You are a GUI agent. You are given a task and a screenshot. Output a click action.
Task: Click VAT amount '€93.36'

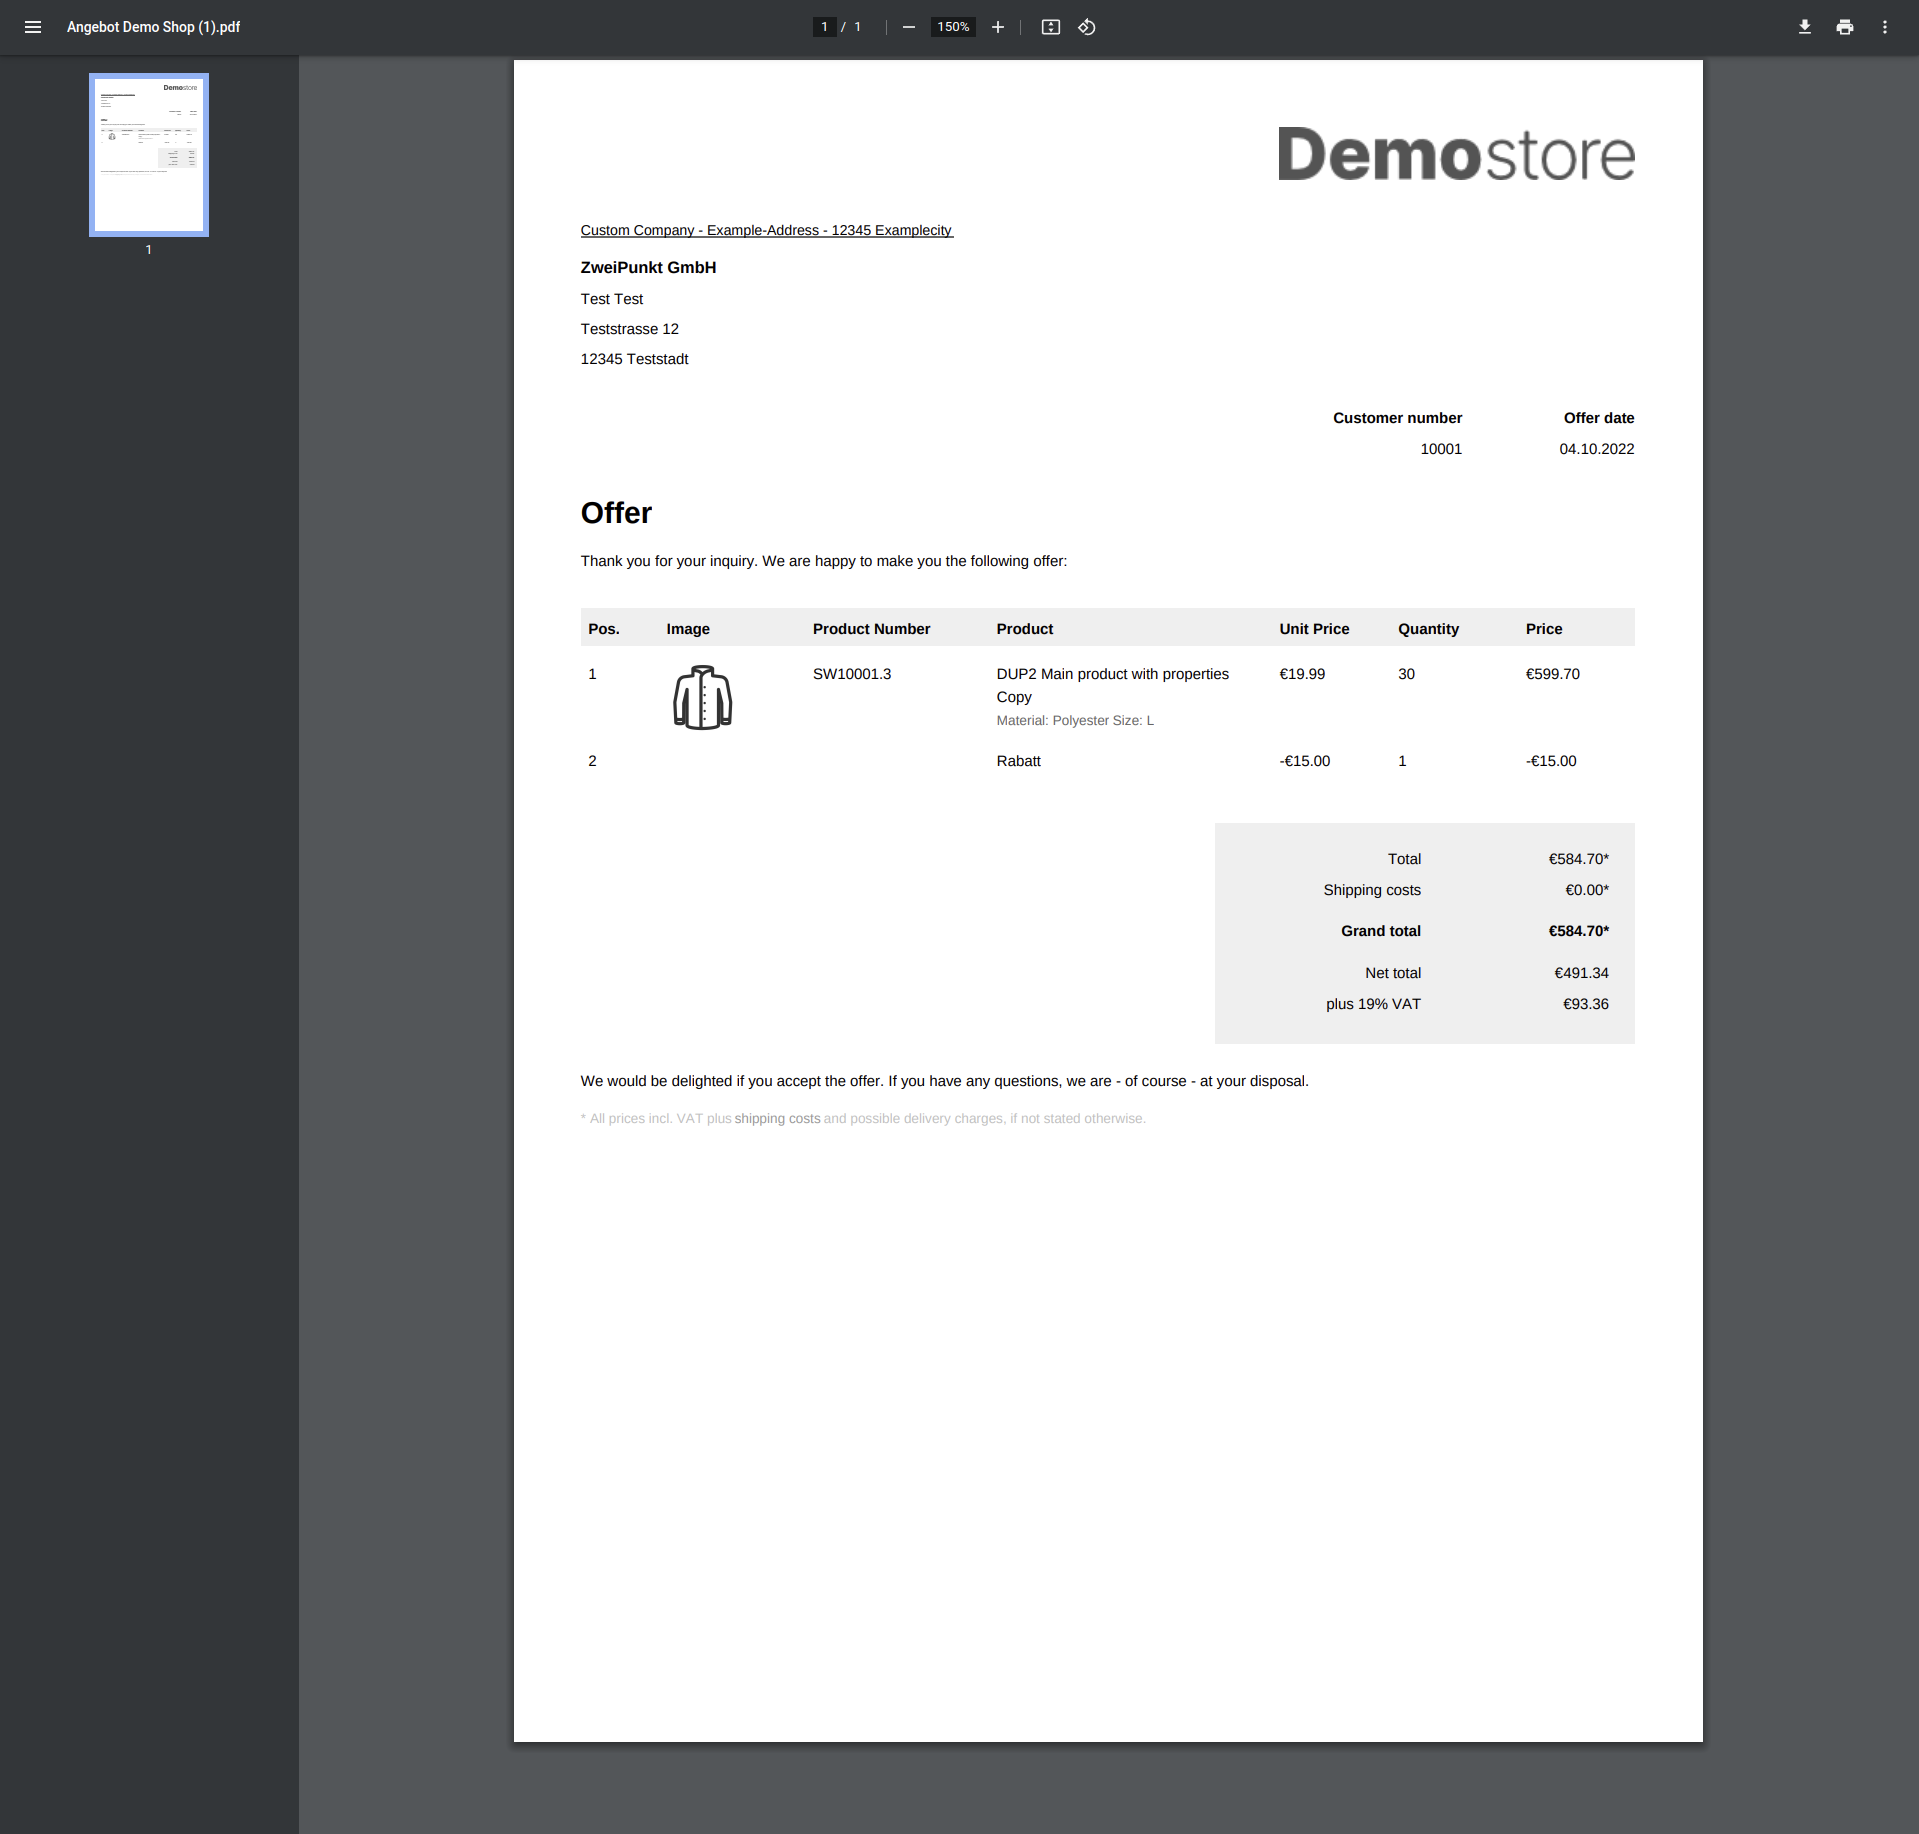[x=1586, y=1004]
